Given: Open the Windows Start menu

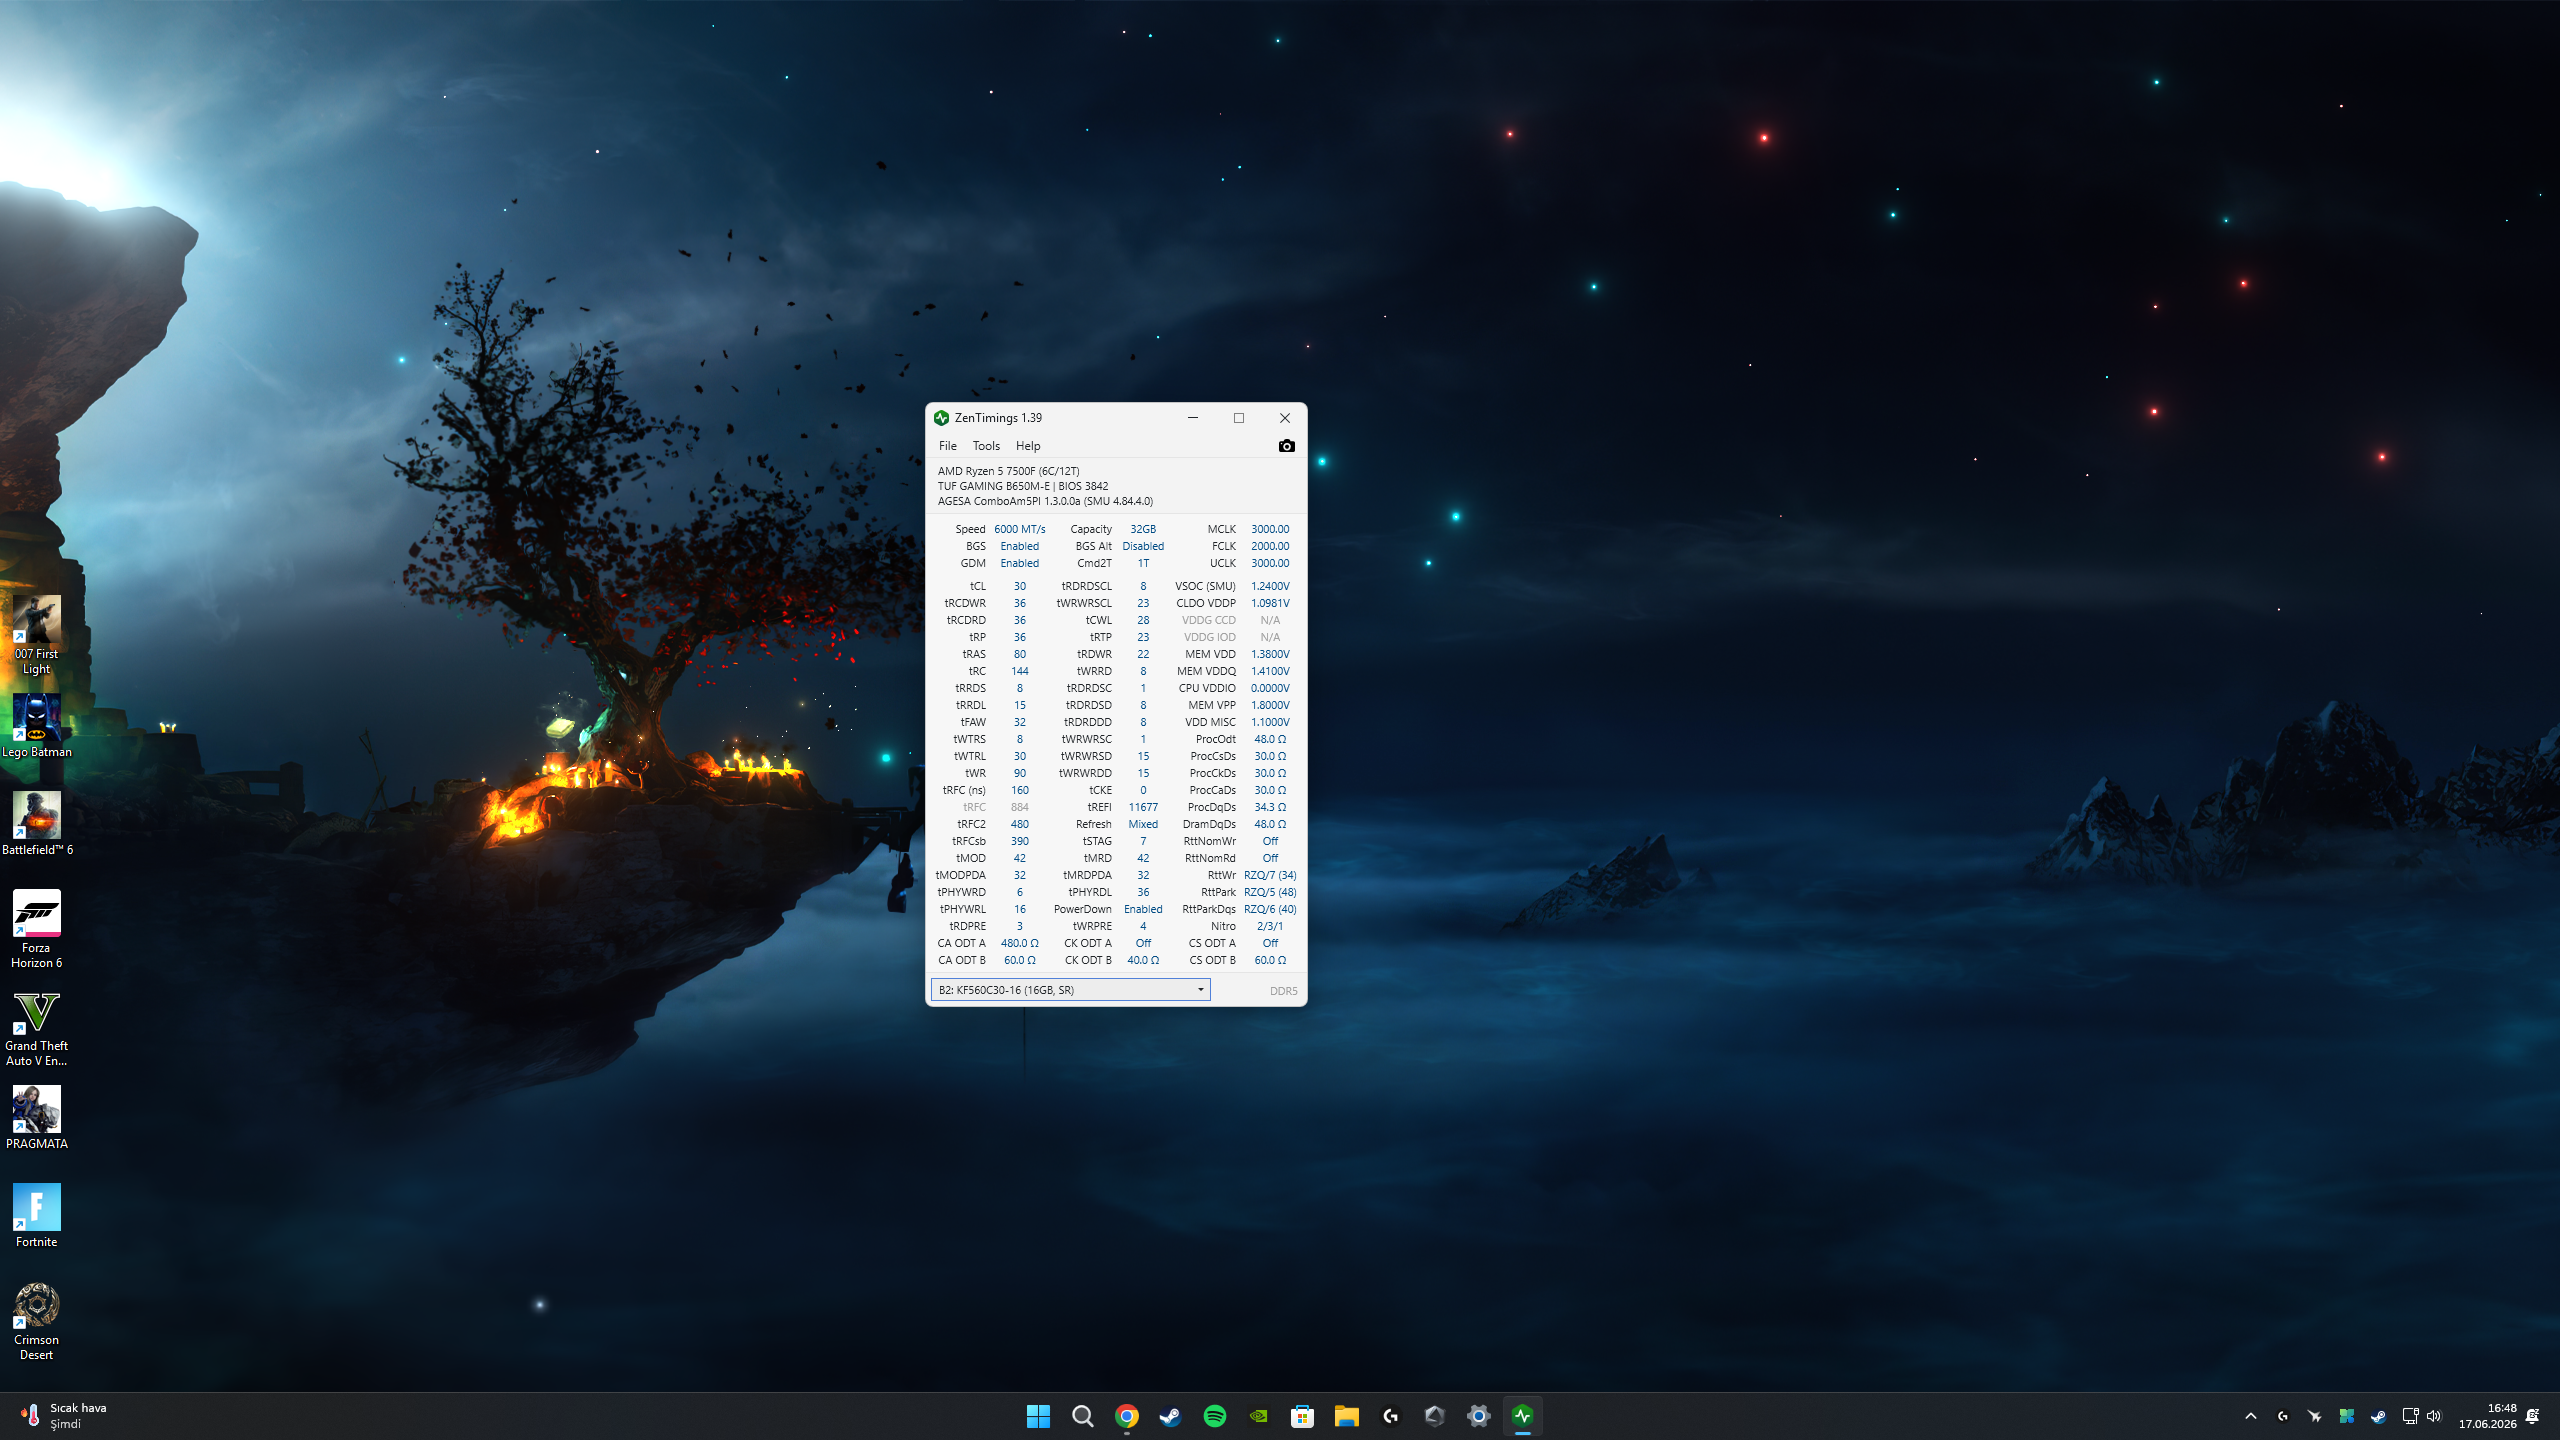Looking at the screenshot, I should tap(1038, 1416).
